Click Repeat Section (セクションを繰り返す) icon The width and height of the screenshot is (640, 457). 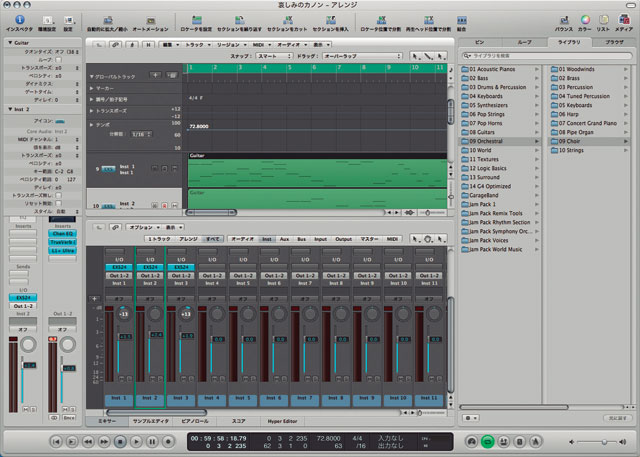coord(240,20)
